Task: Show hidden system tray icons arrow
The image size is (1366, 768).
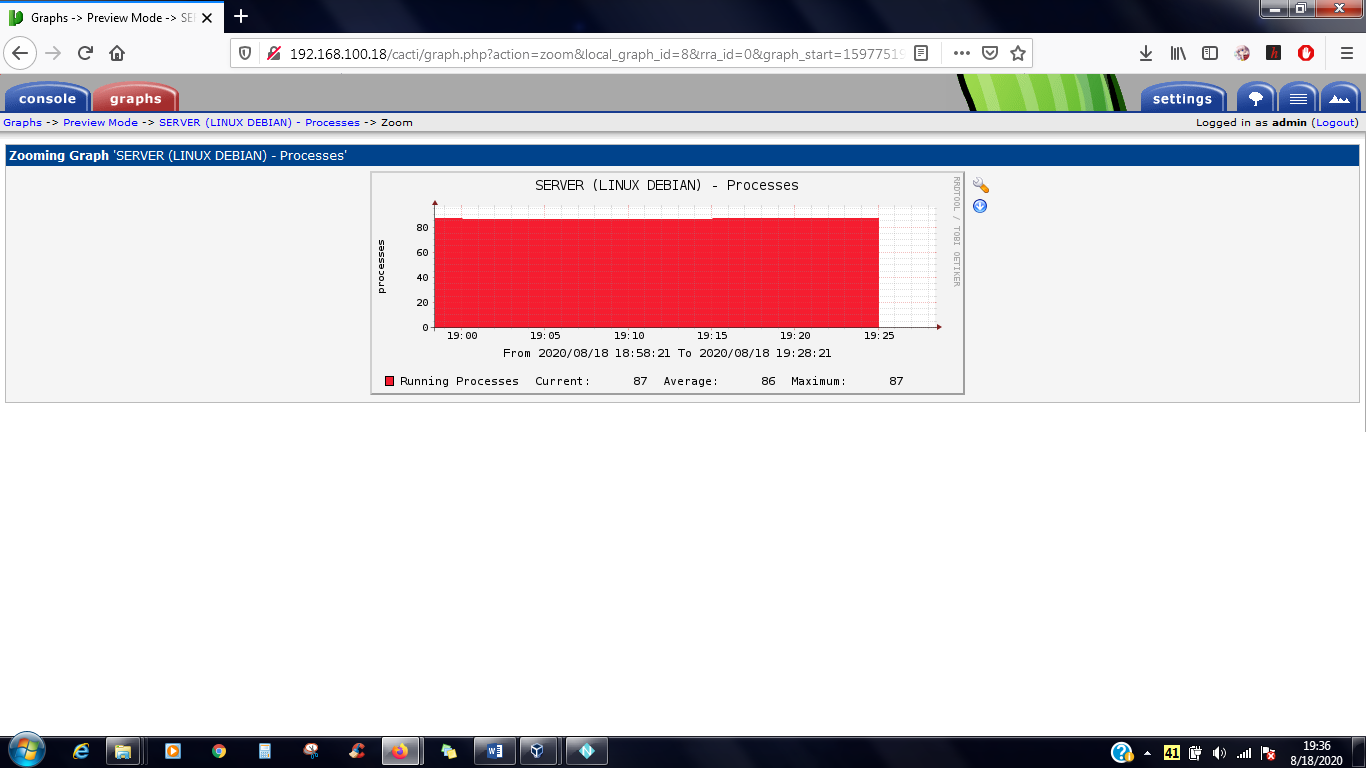Action: coord(1147,752)
